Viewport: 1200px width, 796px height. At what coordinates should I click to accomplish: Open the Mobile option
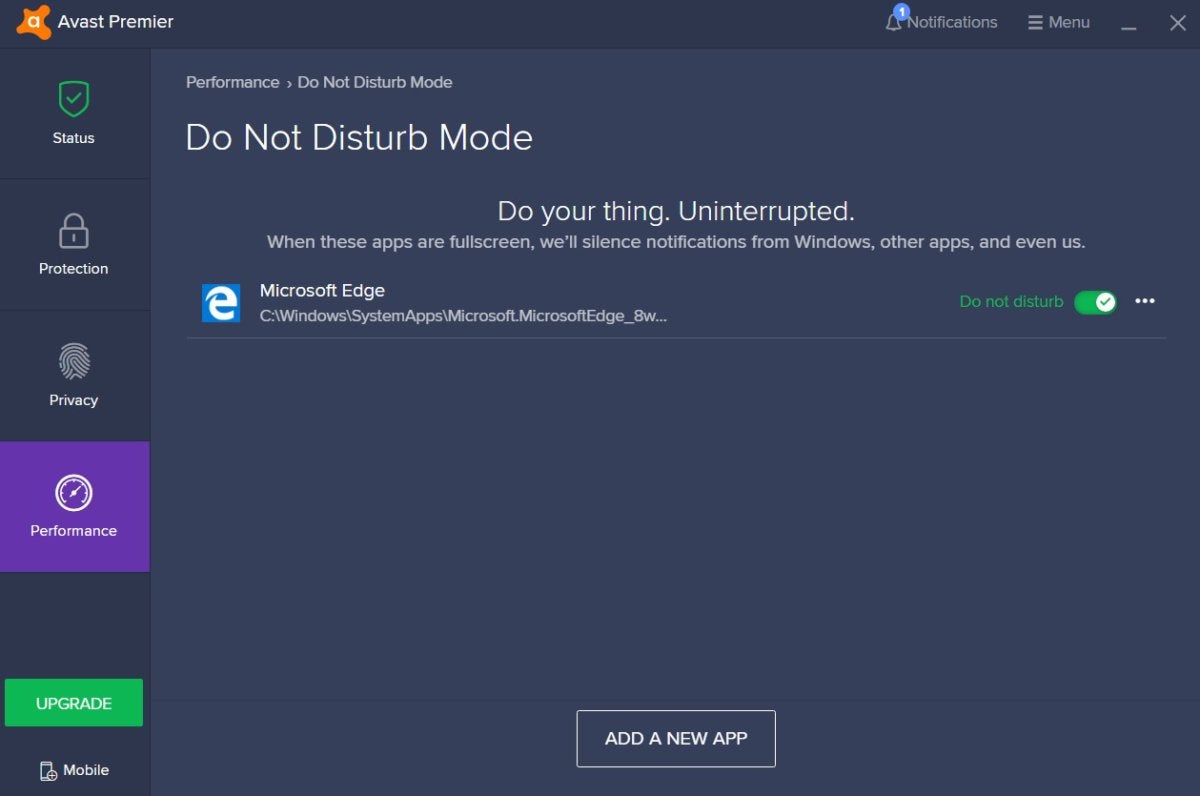point(74,770)
